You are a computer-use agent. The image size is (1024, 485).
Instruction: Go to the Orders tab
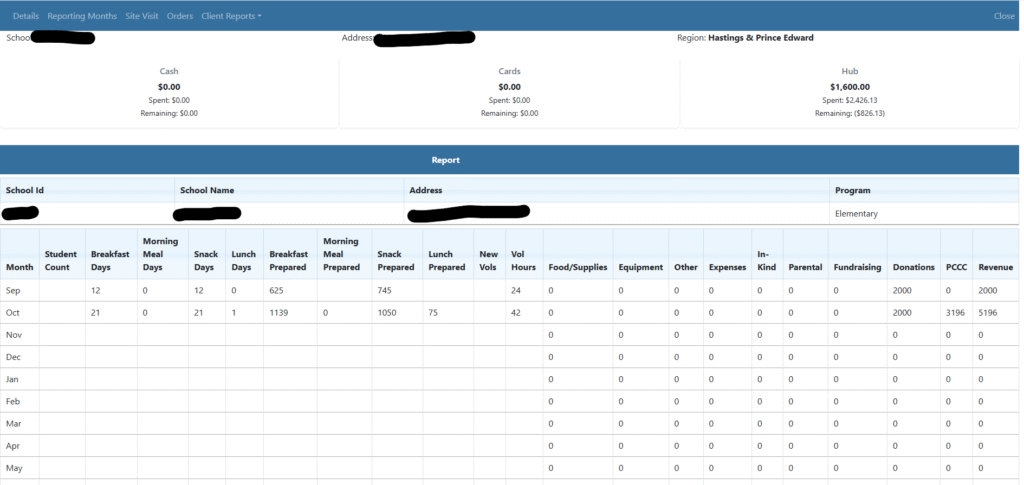(x=180, y=16)
